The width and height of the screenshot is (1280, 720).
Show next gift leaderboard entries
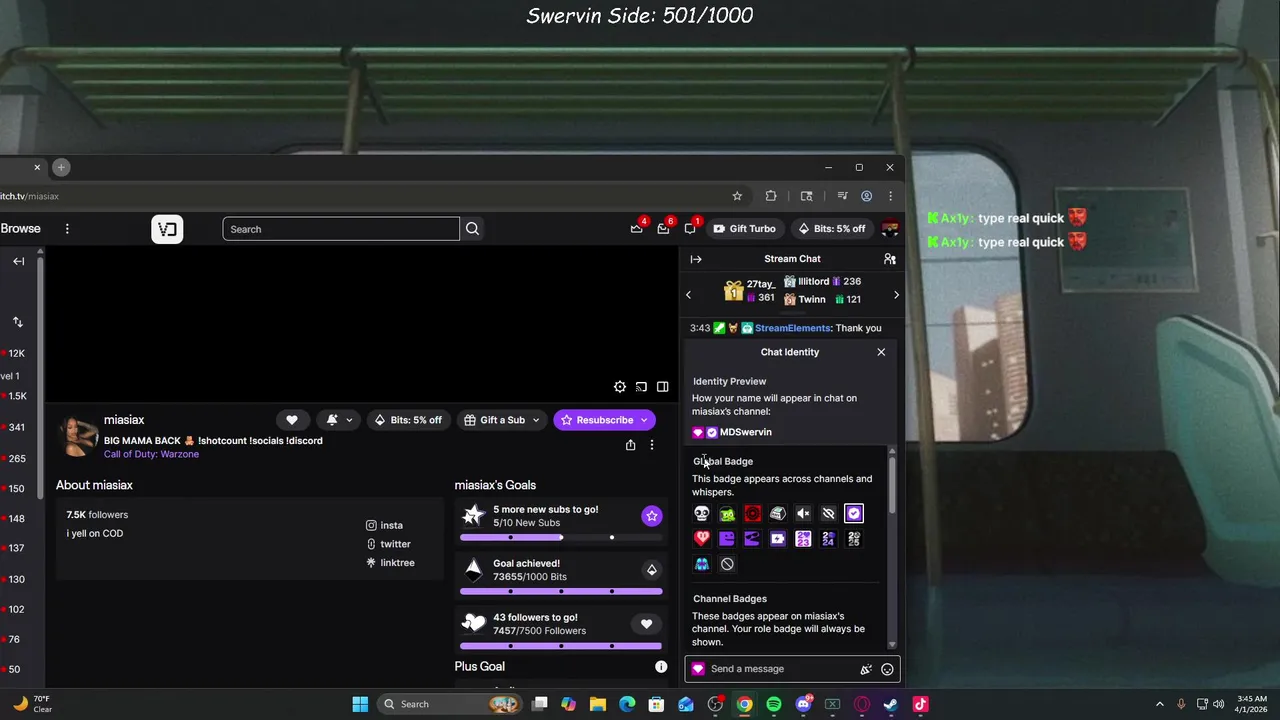coord(896,295)
